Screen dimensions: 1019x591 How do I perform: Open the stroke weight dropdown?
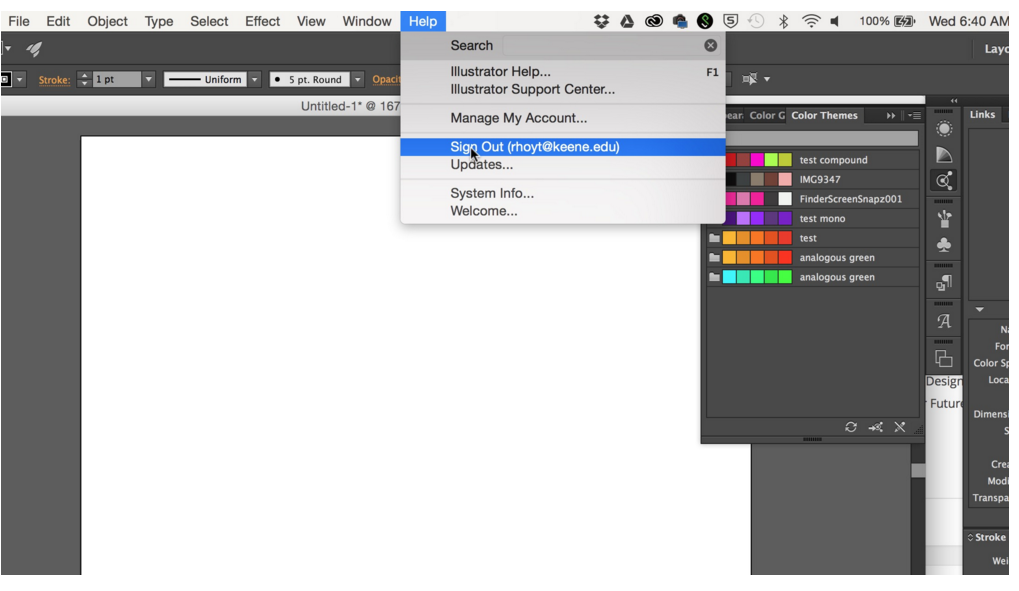[x=149, y=79]
